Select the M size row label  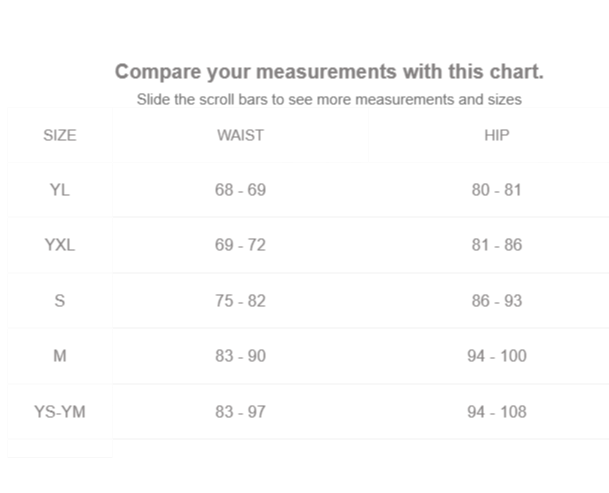pyautogui.click(x=60, y=356)
